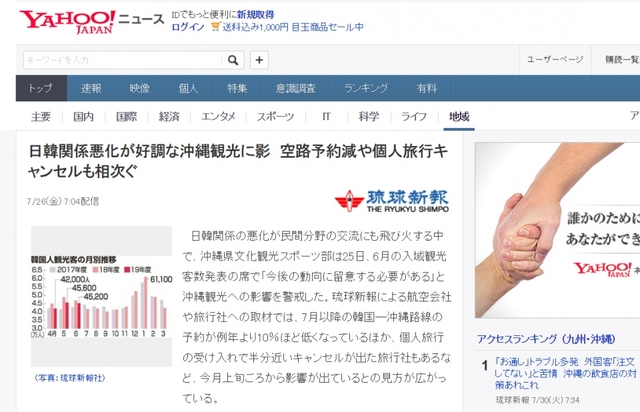Click the handshake ad banner image

coord(553,214)
